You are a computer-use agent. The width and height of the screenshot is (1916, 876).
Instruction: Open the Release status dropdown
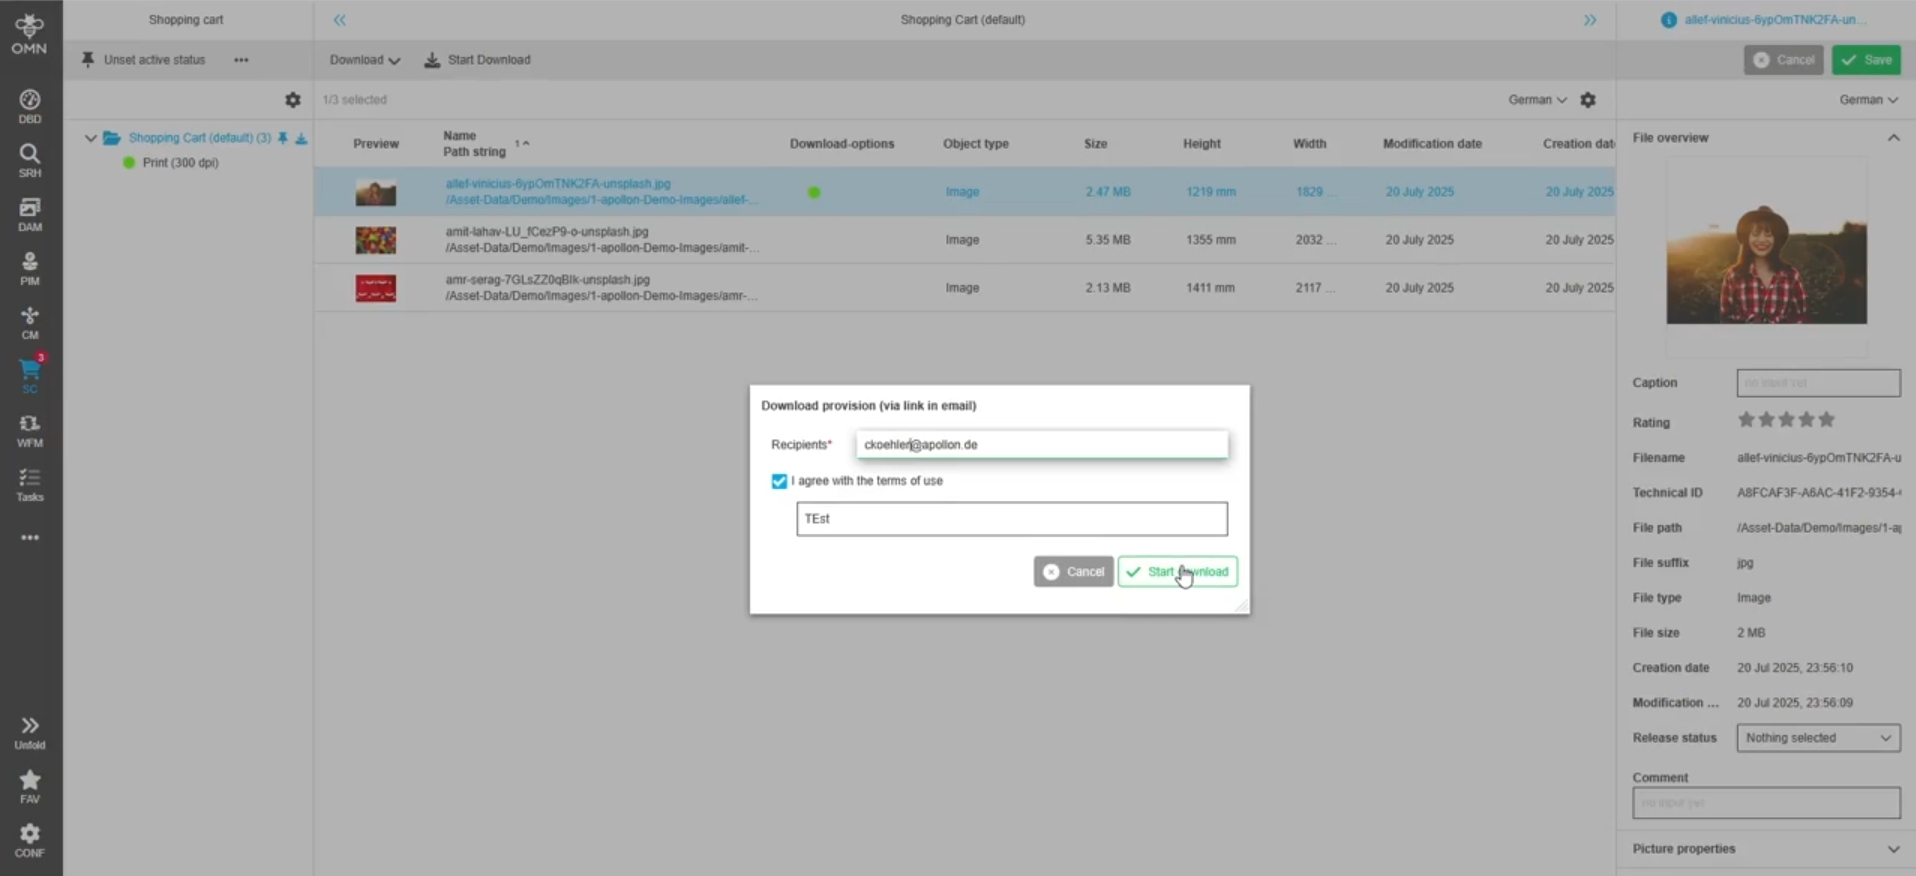1817,738
